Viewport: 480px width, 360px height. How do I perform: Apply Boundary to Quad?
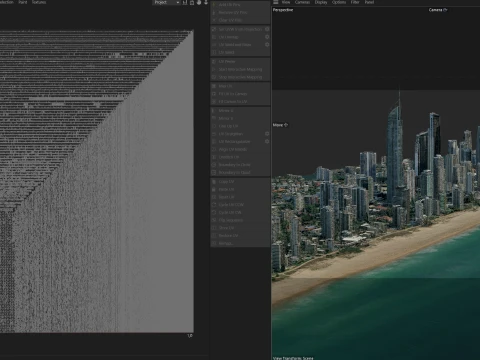click(240, 172)
